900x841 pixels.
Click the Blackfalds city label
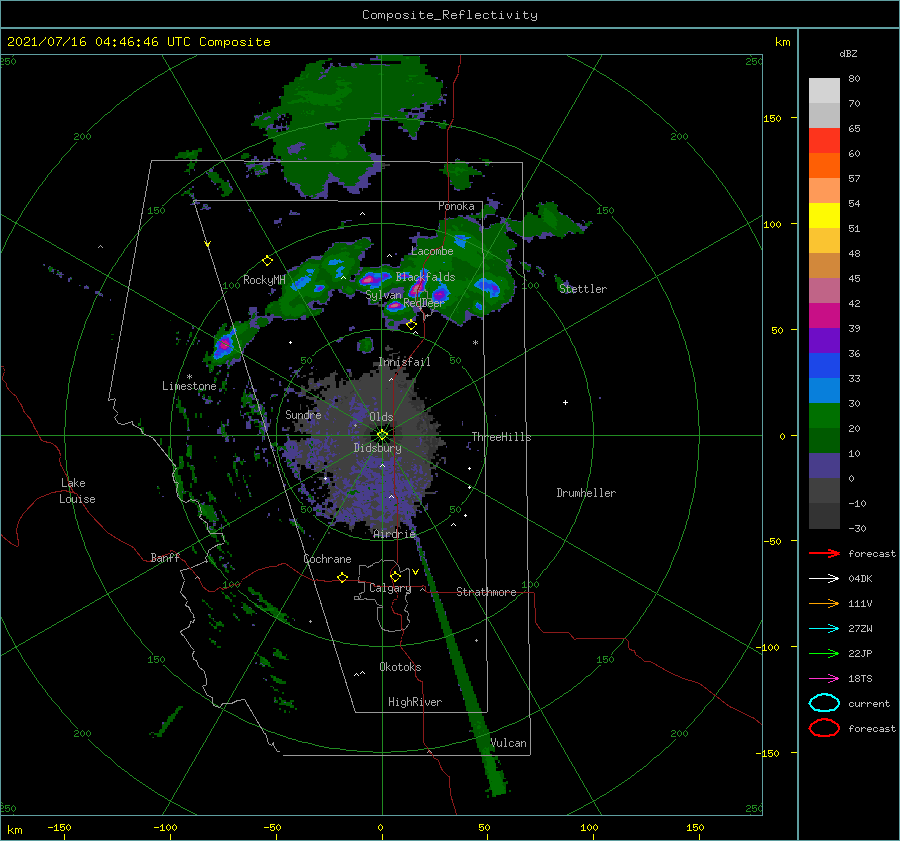(x=425, y=277)
